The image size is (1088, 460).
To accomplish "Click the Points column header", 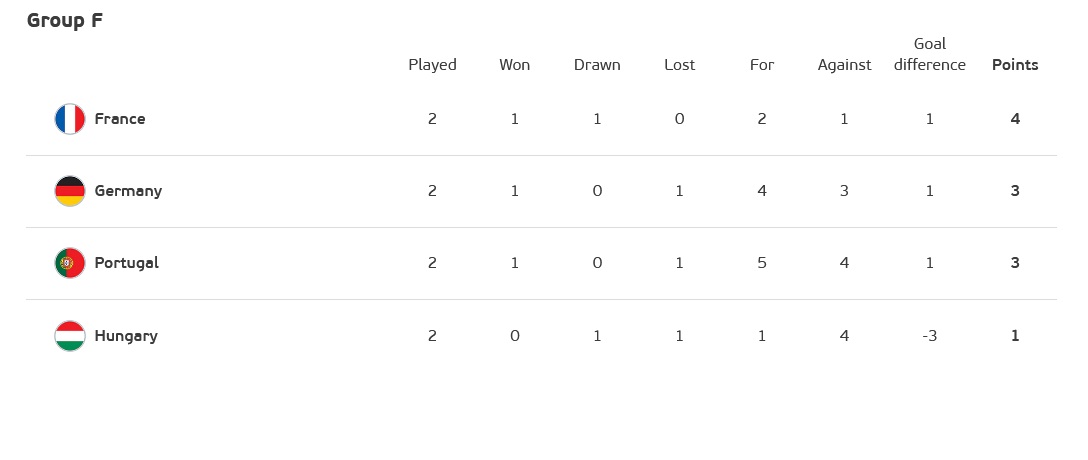I will pyautogui.click(x=1015, y=65).
